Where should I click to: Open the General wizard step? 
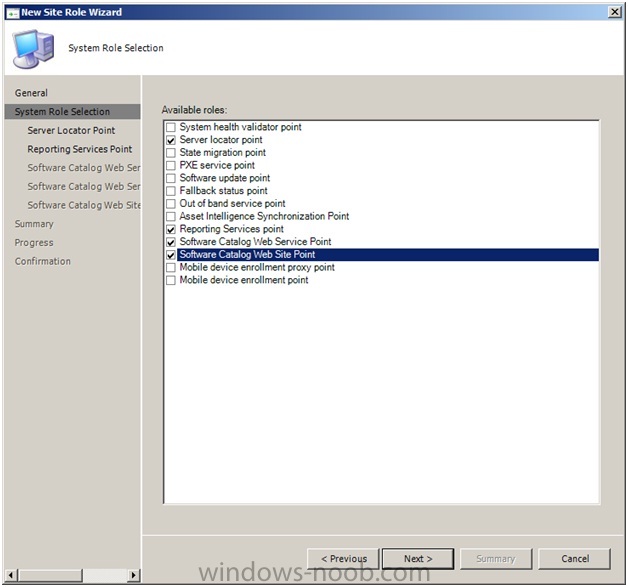click(x=31, y=93)
